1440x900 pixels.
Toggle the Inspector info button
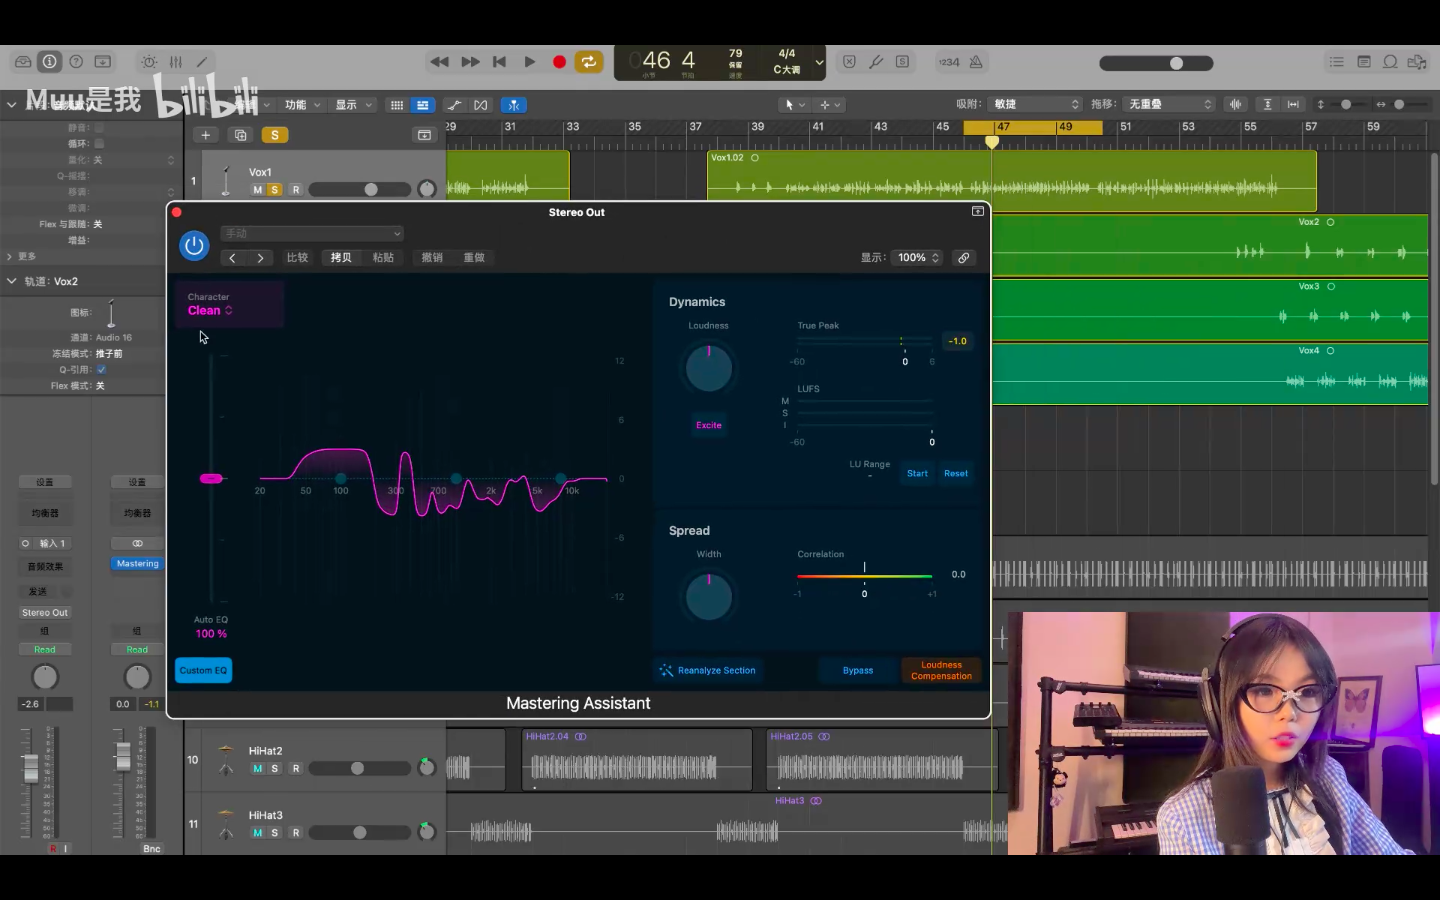coord(49,62)
